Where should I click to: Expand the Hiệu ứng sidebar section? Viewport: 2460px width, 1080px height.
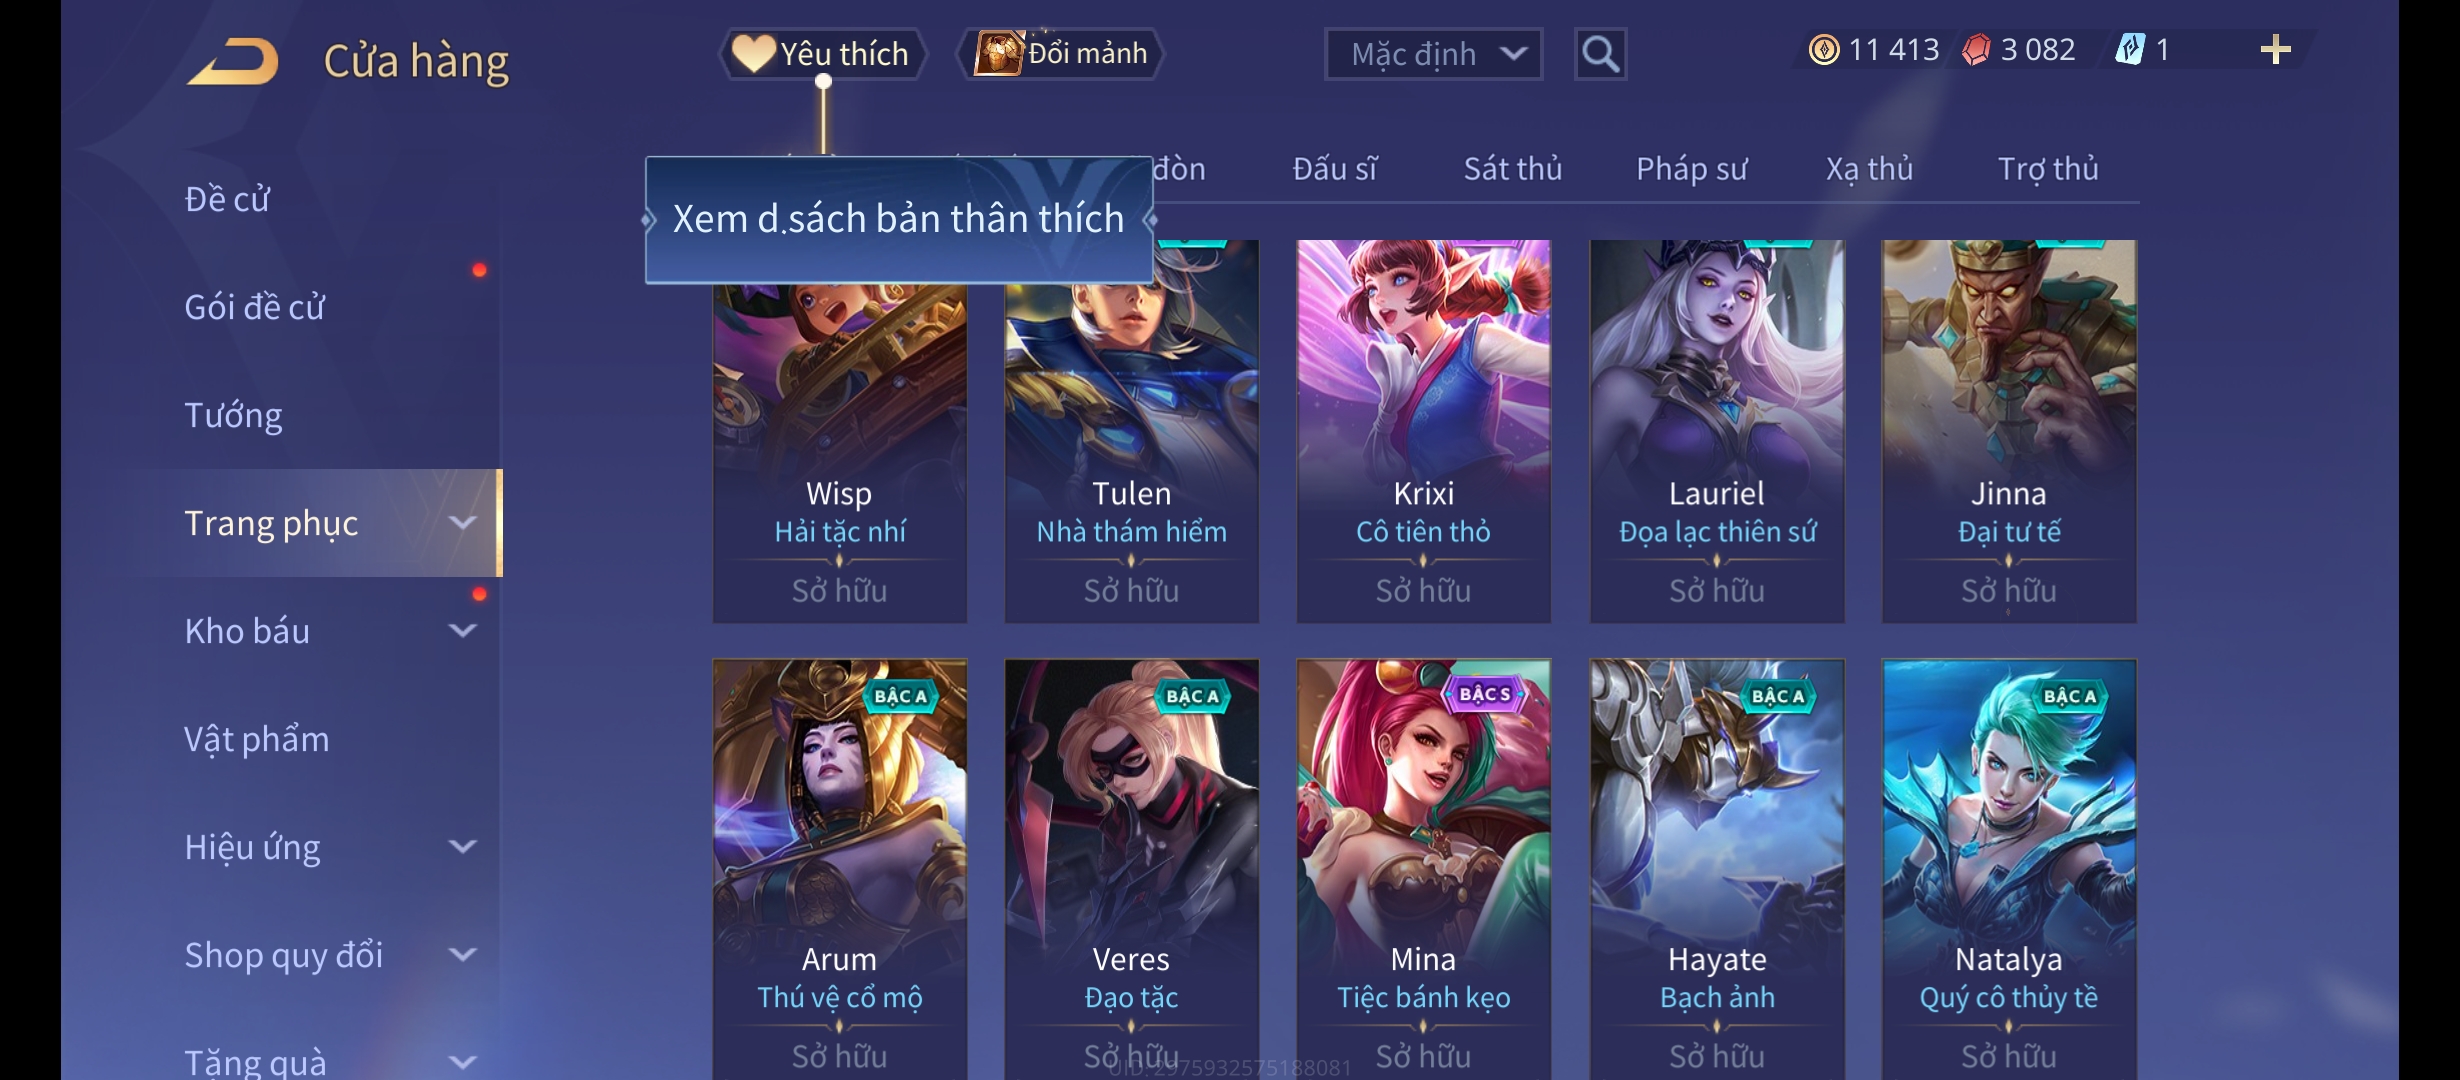463,847
